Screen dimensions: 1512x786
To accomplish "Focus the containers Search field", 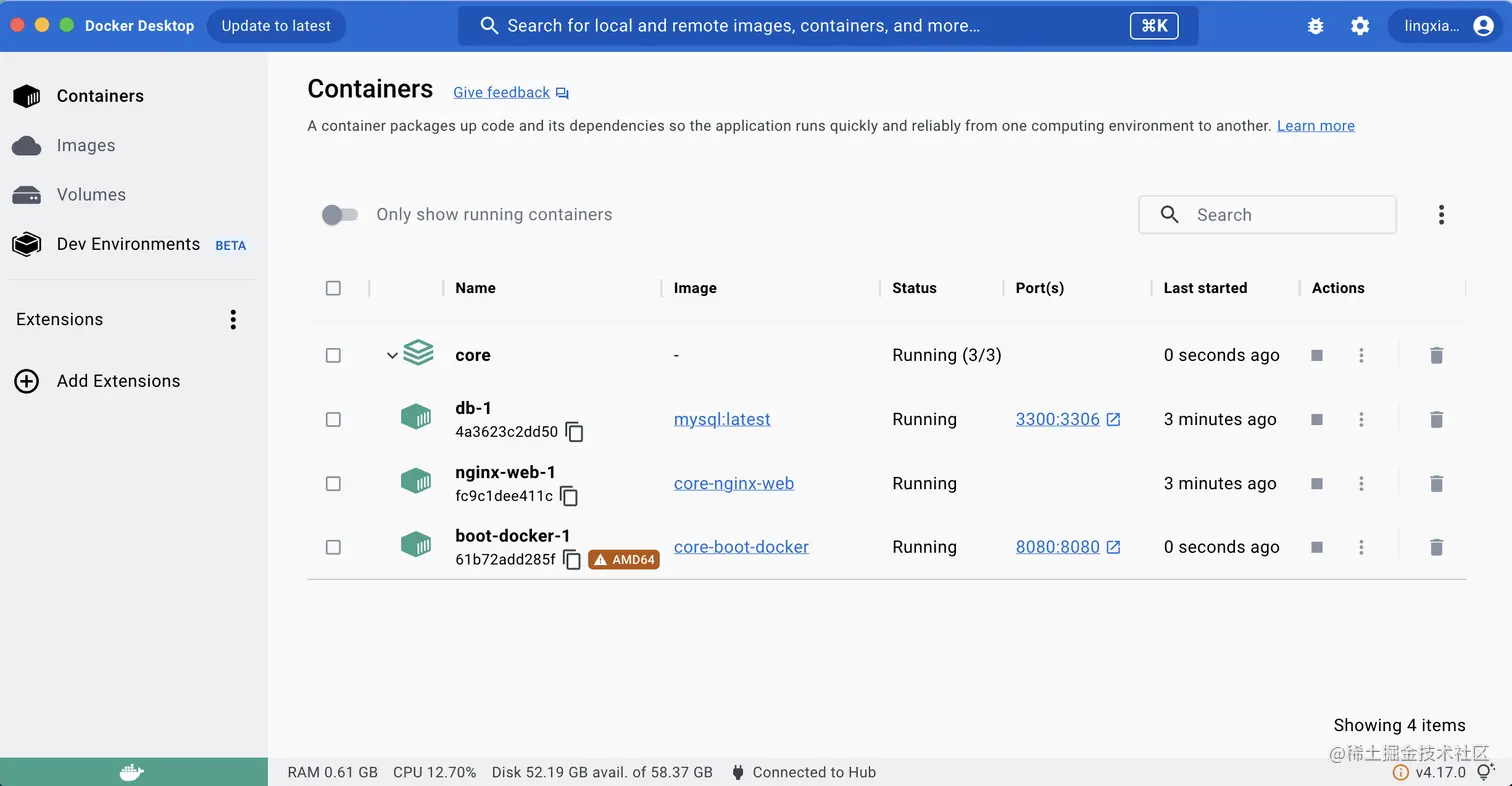I will click(x=1267, y=215).
